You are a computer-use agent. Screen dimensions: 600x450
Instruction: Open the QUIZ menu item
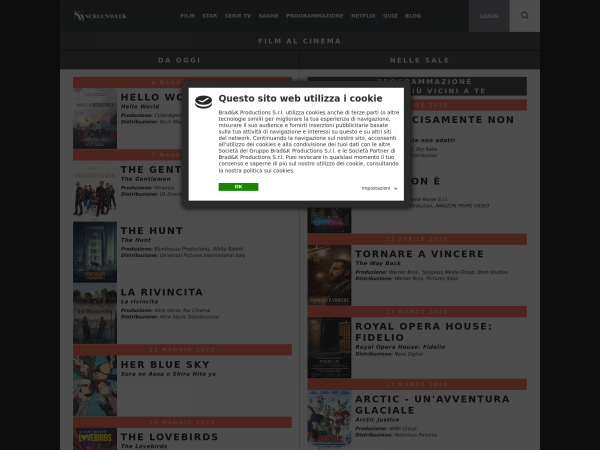tap(390, 16)
